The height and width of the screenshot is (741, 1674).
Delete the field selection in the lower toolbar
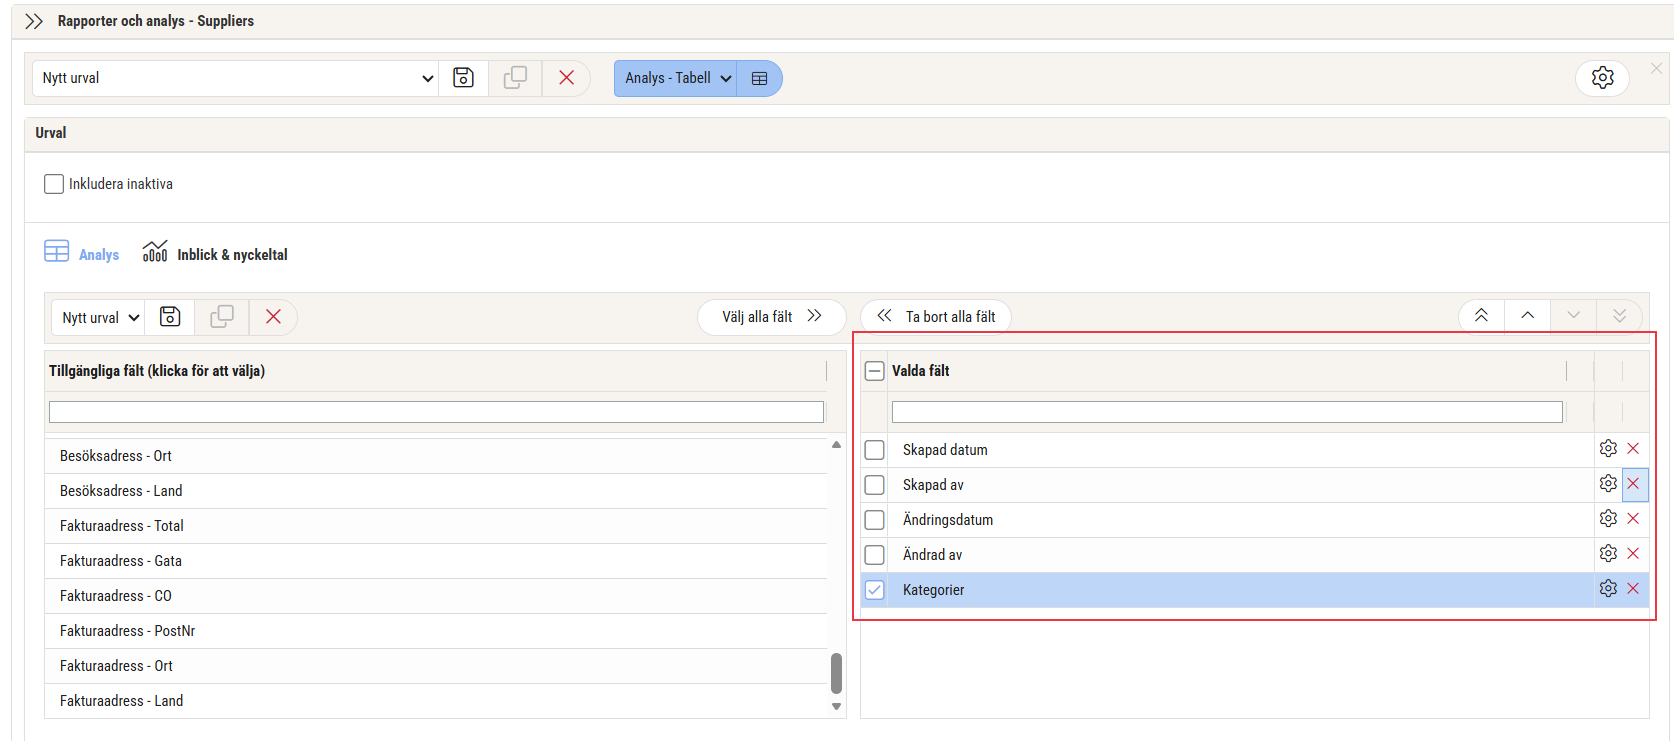[273, 317]
